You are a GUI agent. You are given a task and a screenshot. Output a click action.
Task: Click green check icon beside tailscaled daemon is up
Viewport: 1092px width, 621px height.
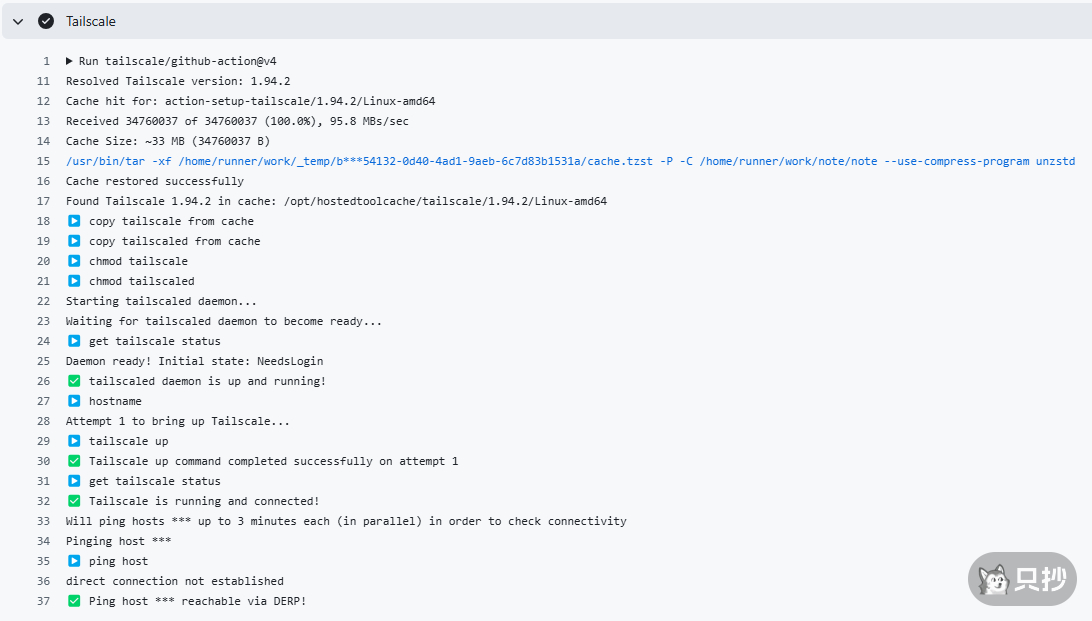pos(75,381)
